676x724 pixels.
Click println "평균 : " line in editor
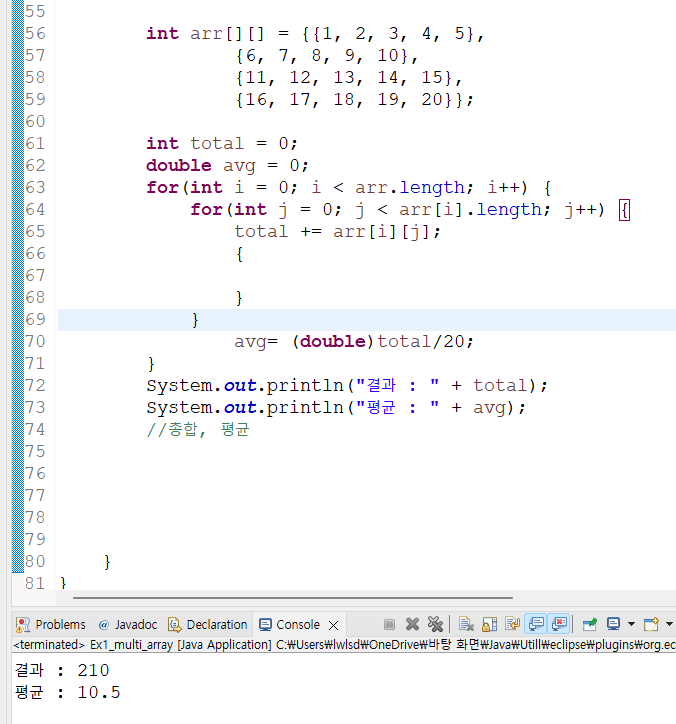336,408
